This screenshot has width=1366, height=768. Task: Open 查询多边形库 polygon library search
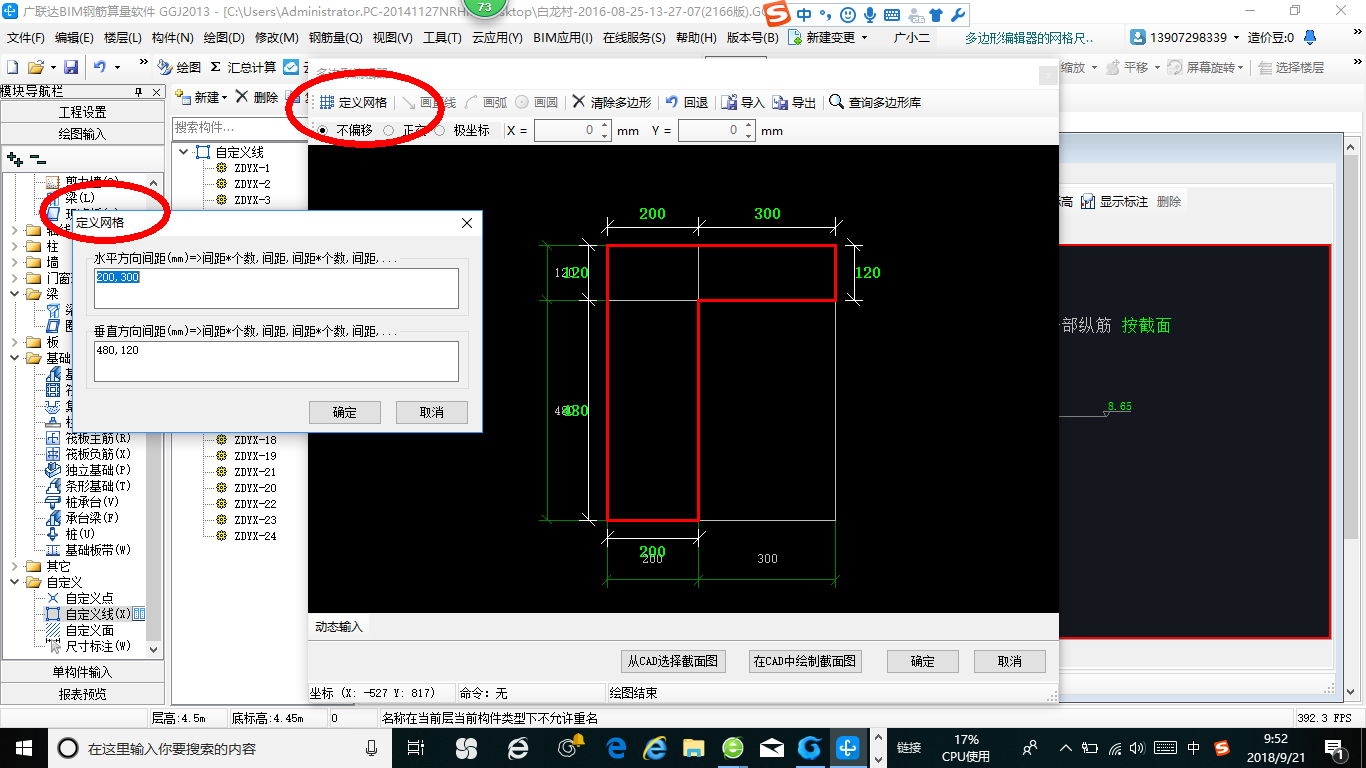875,102
